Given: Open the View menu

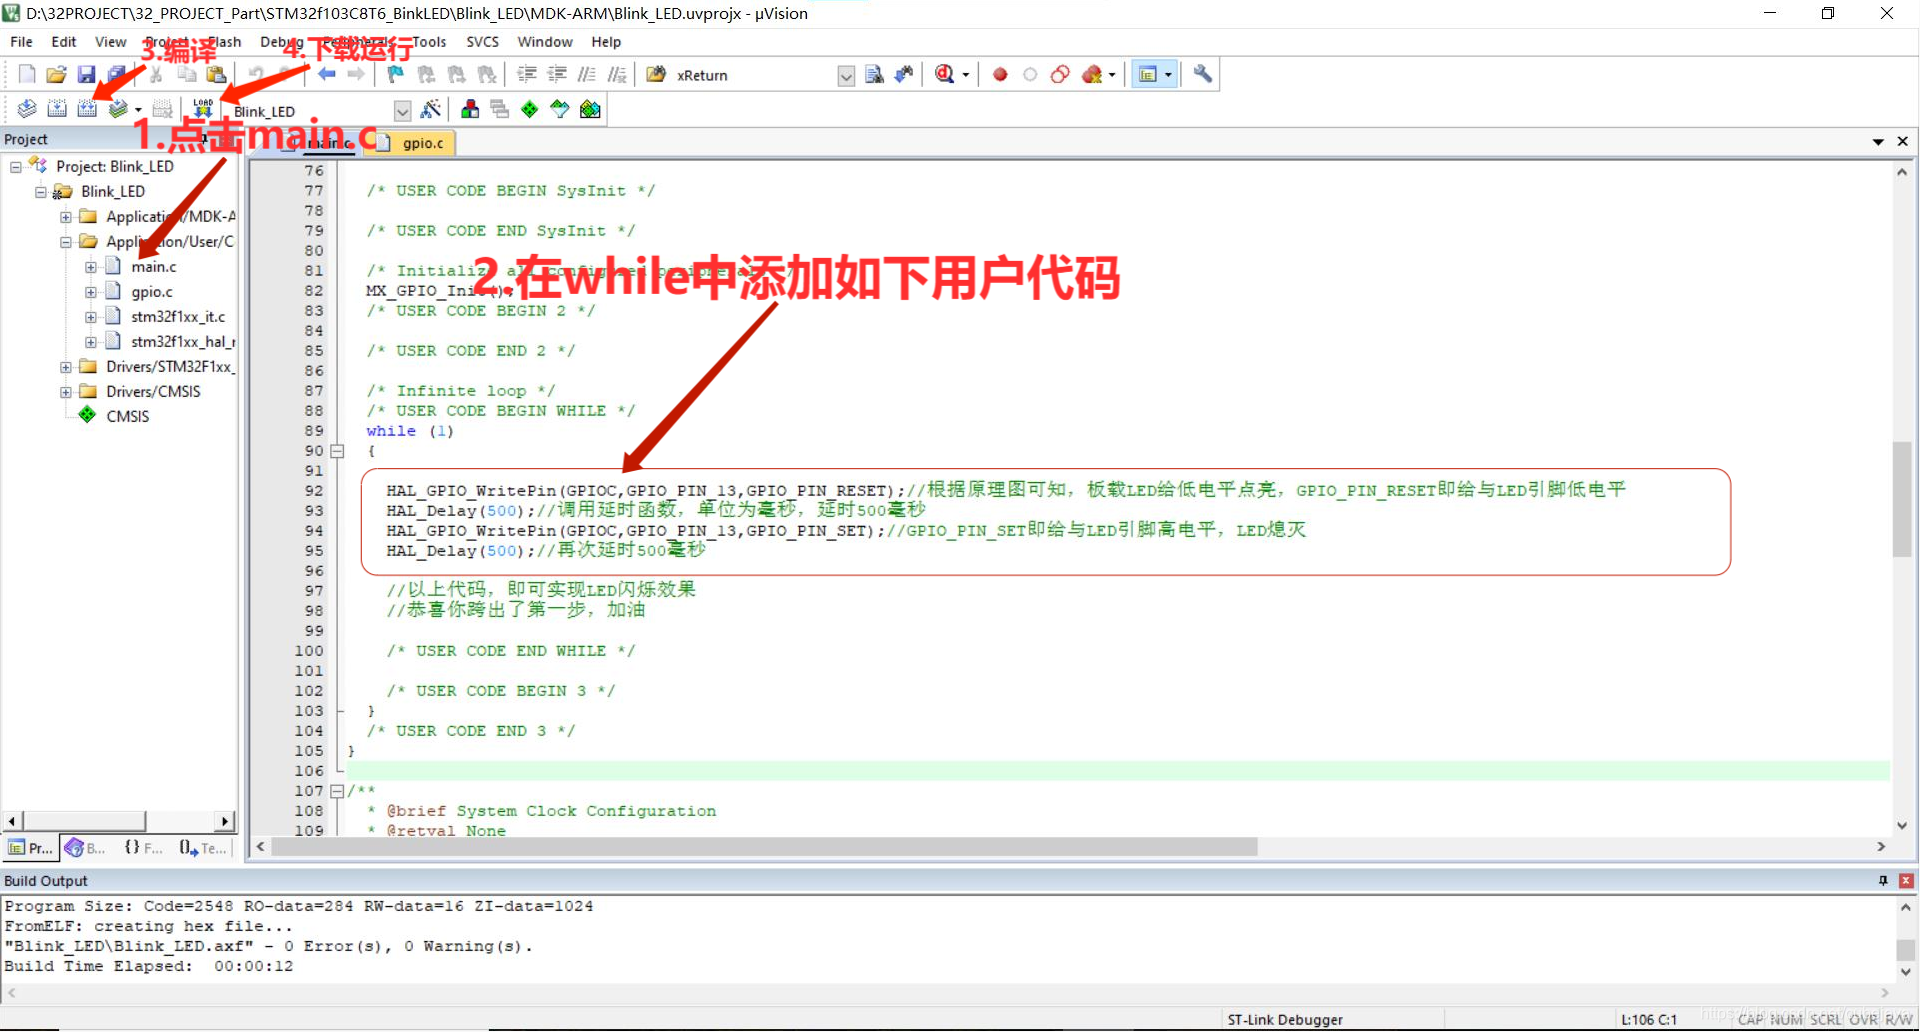Looking at the screenshot, I should (x=110, y=42).
